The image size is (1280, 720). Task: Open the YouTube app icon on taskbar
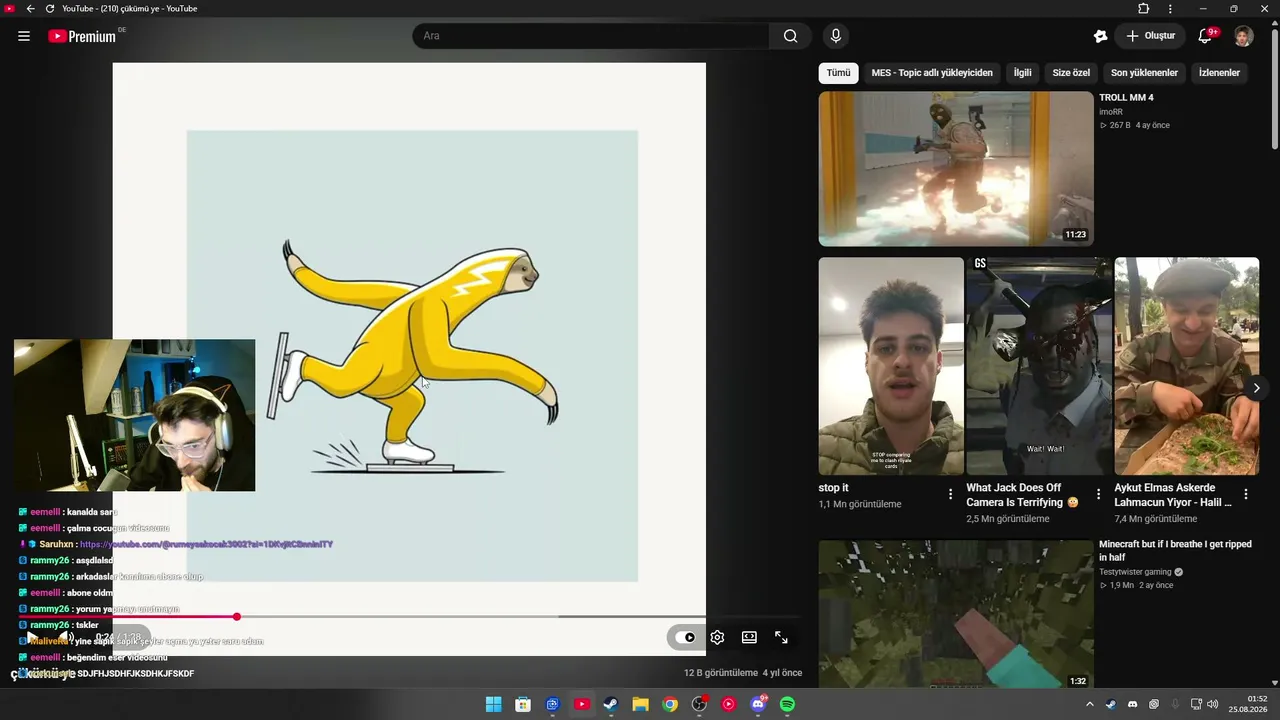pos(582,704)
